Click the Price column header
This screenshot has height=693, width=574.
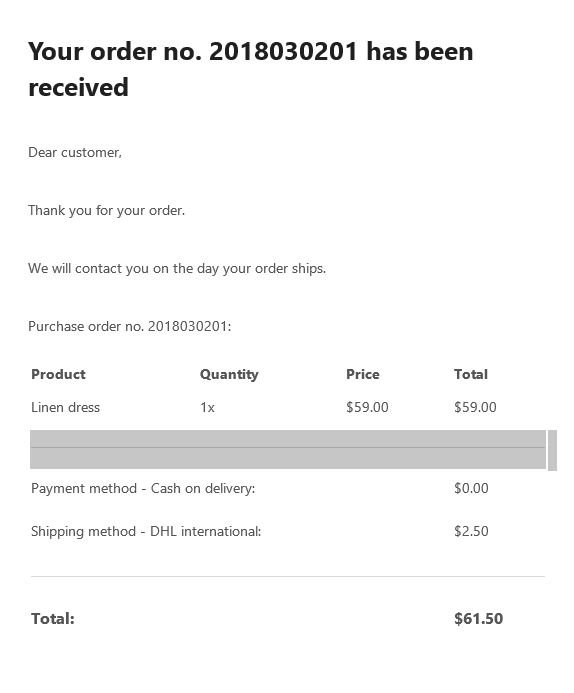[363, 374]
